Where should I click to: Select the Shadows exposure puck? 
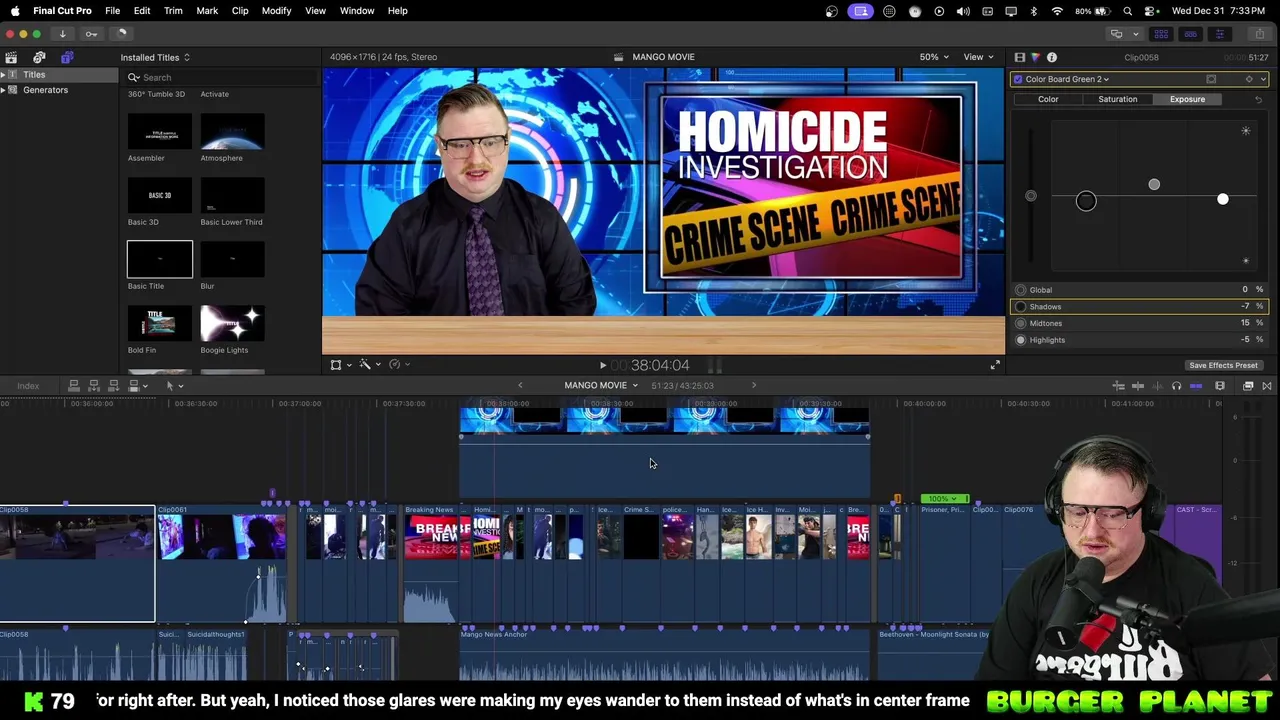1086,201
